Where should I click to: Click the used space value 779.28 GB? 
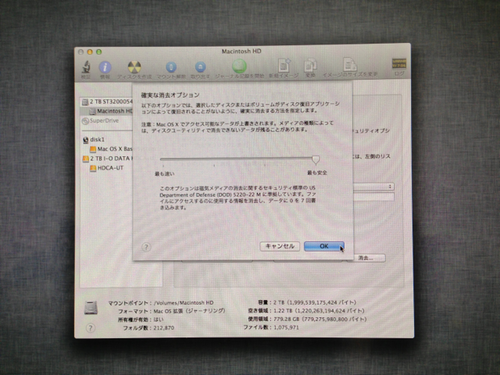click(286, 319)
